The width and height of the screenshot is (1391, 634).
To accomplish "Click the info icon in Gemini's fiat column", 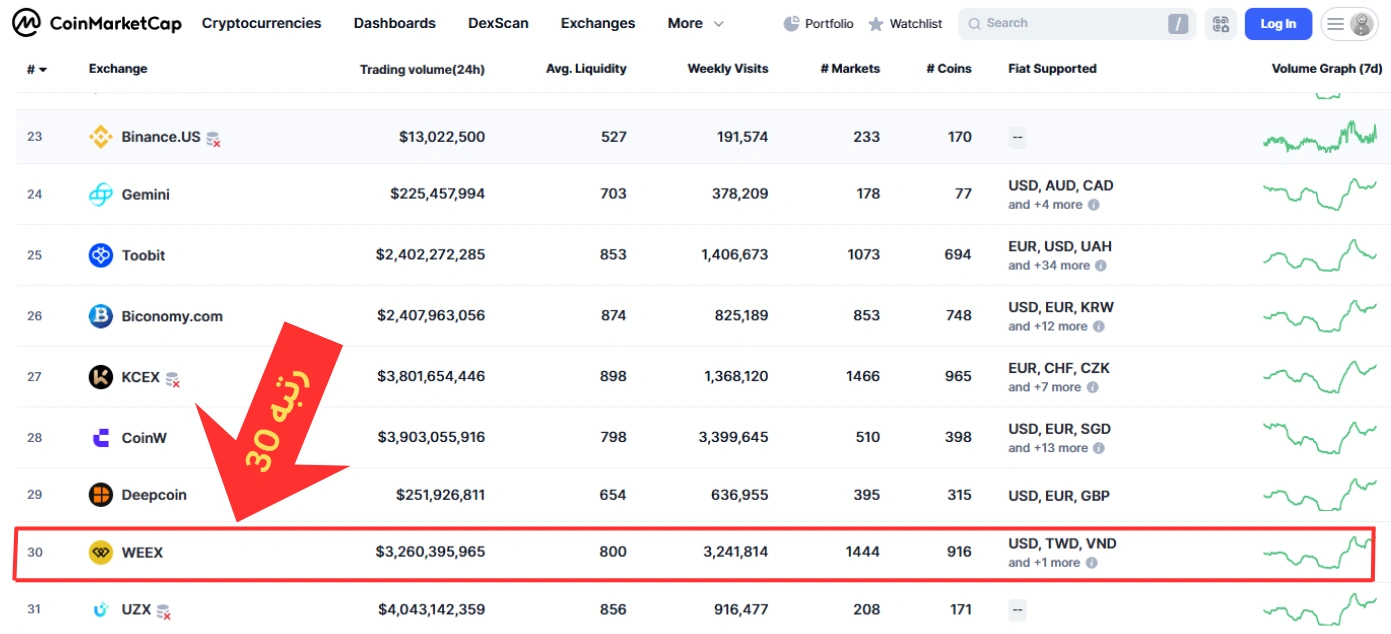I will (1093, 205).
